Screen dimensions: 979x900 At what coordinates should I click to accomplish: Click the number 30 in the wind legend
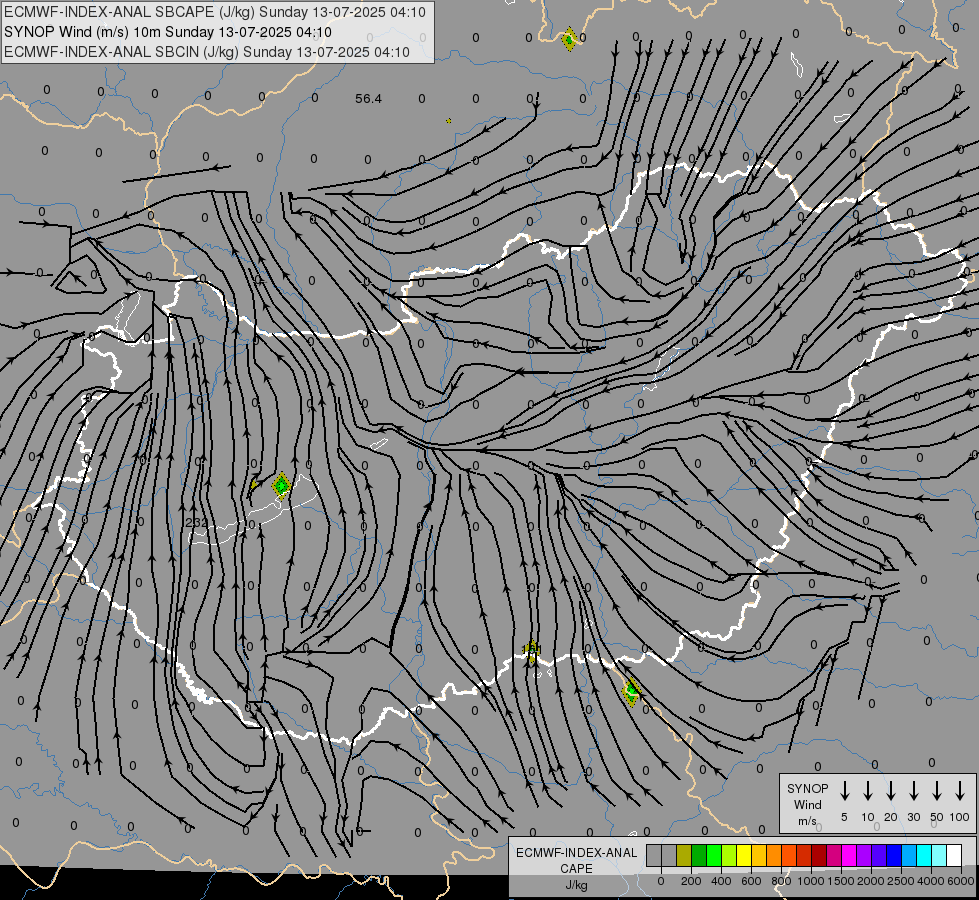coord(913,817)
